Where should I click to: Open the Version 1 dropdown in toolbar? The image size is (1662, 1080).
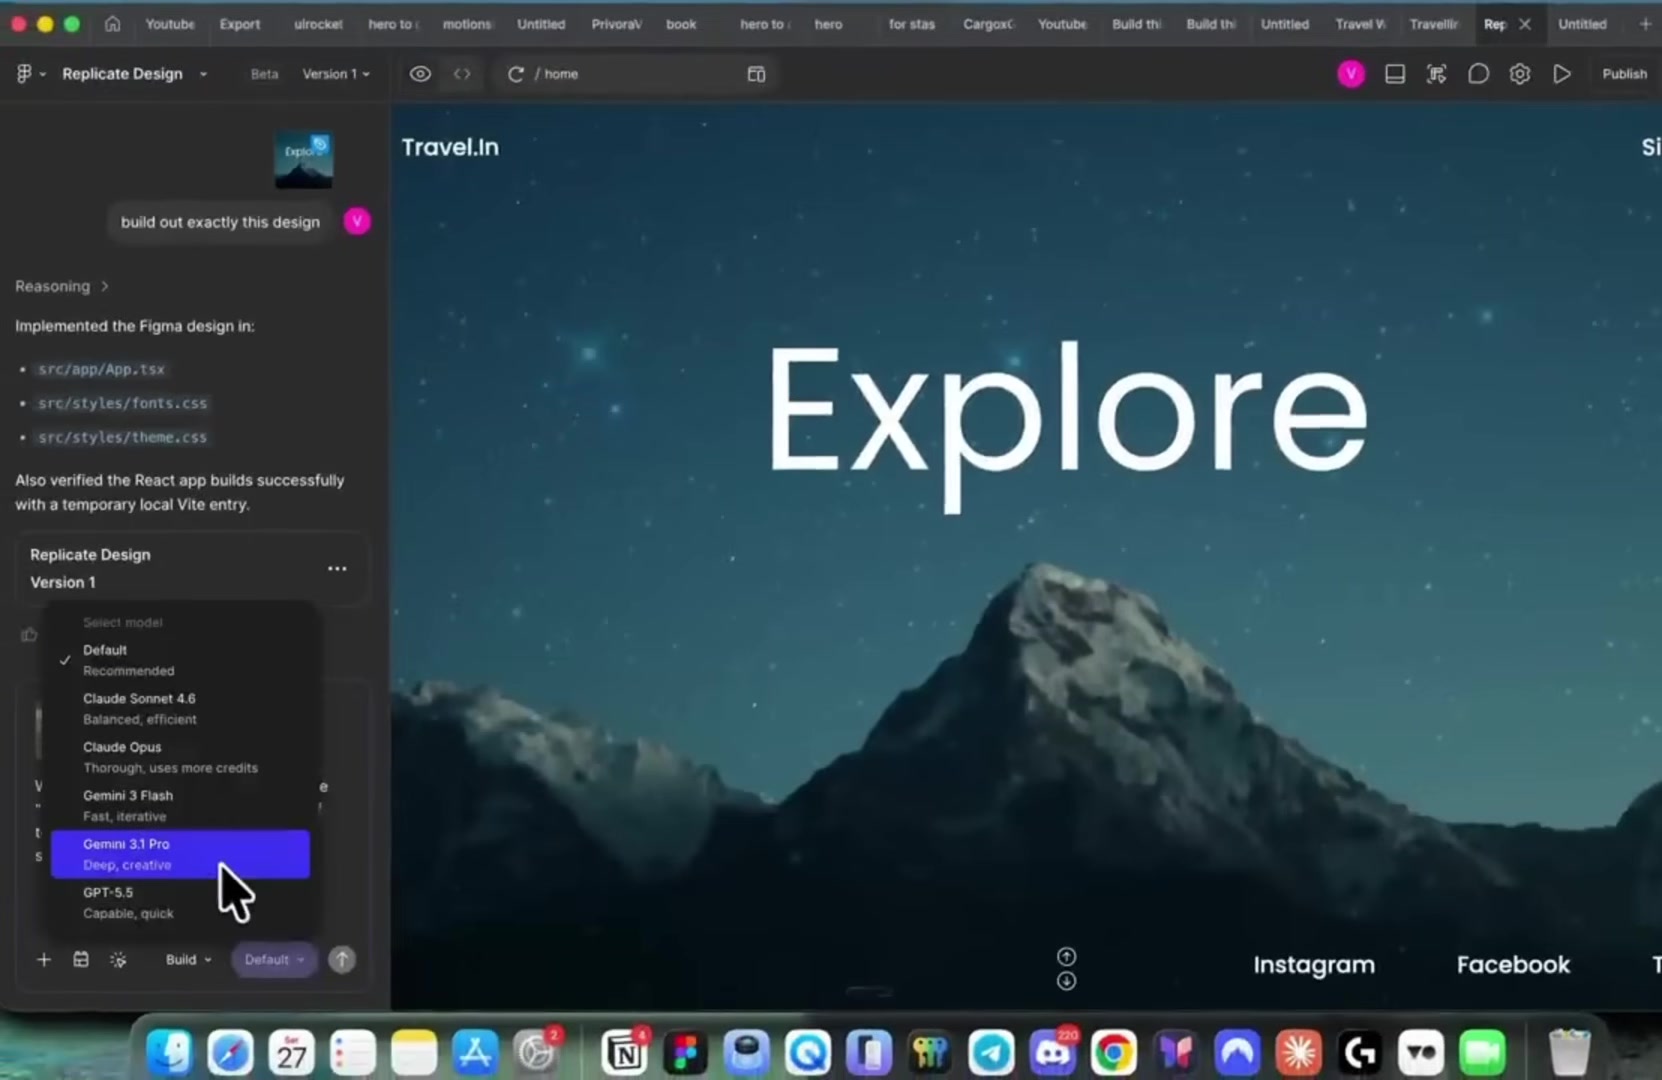(x=336, y=74)
